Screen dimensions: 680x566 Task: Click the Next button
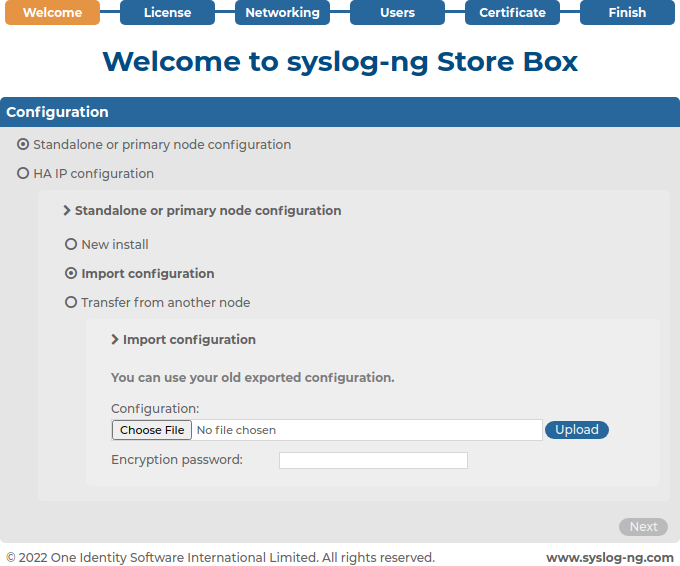pyautogui.click(x=644, y=527)
